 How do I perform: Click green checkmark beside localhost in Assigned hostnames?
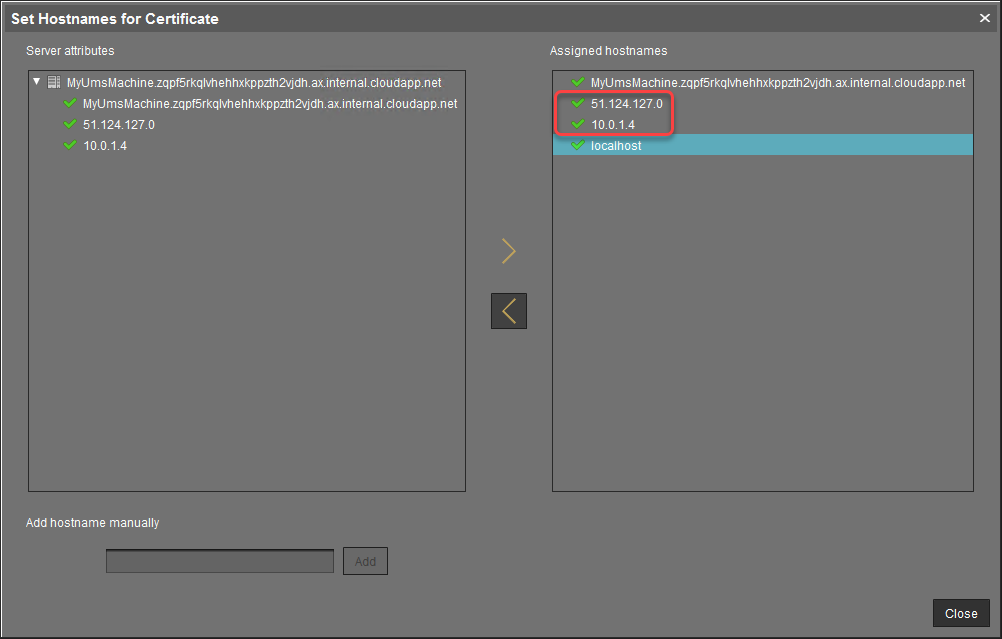tap(577, 145)
